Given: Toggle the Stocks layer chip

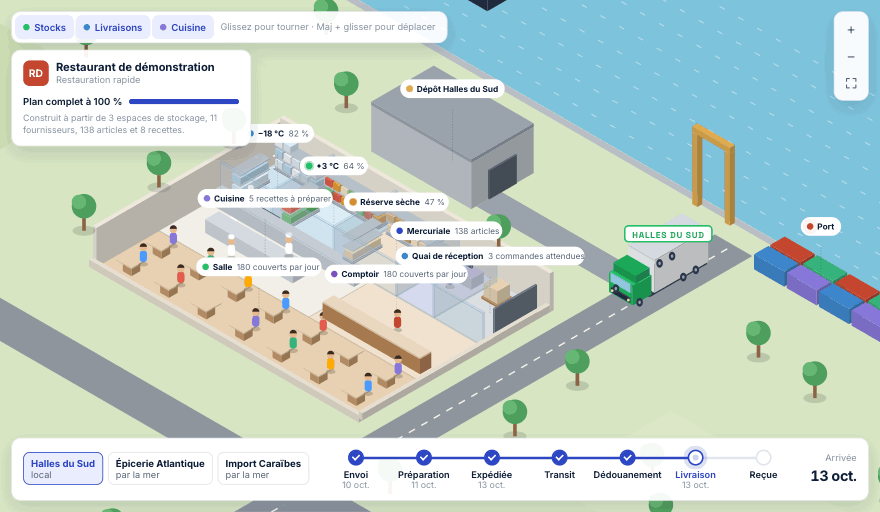Looking at the screenshot, I should [44, 28].
